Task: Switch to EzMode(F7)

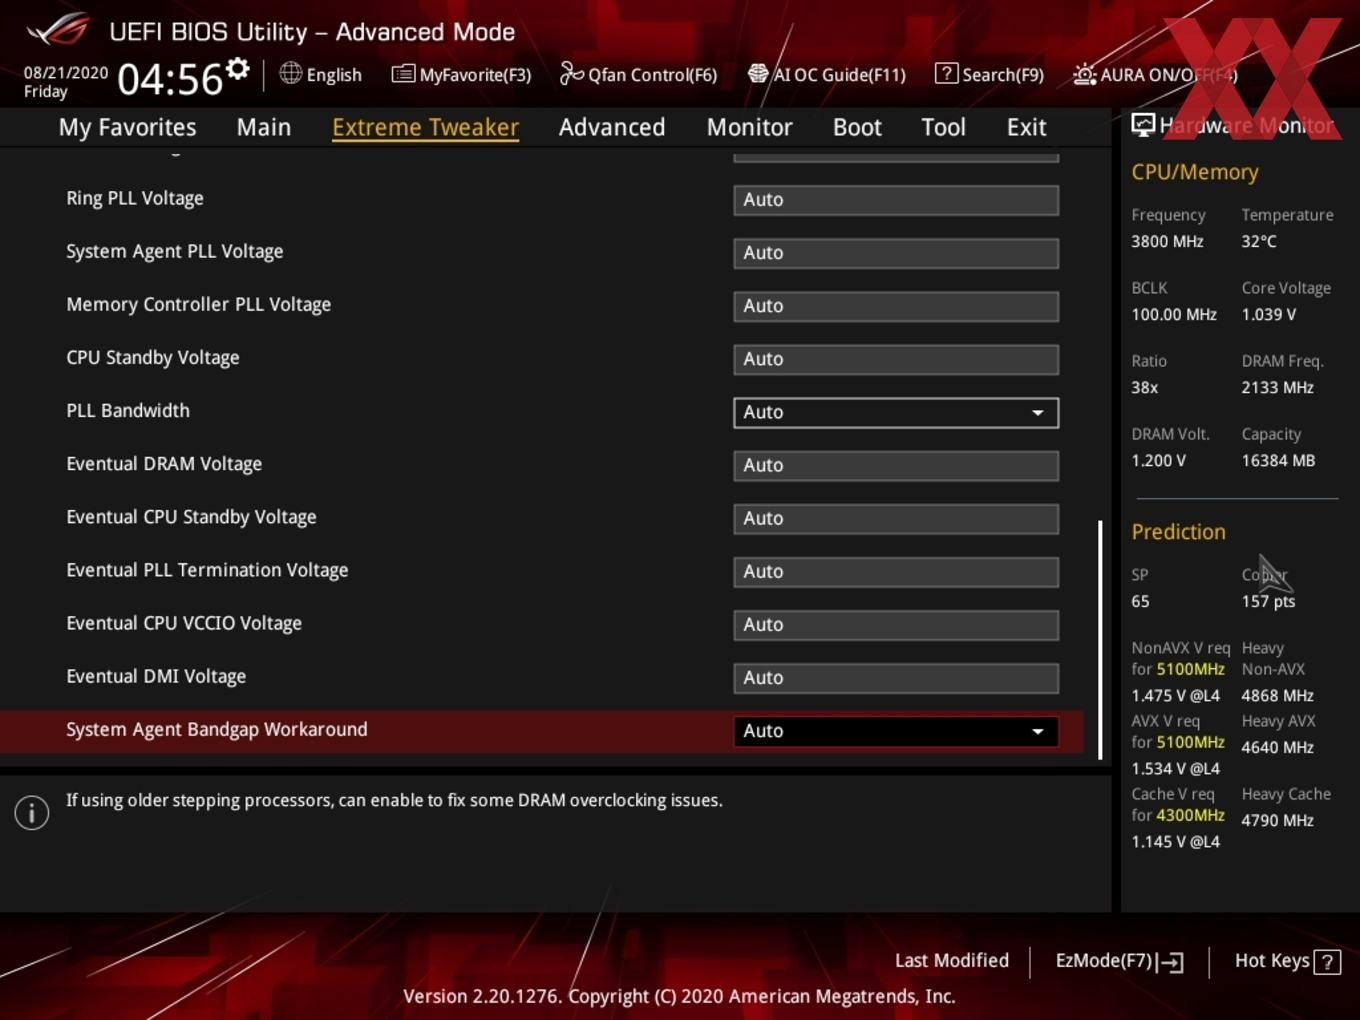Action: (x=1120, y=961)
